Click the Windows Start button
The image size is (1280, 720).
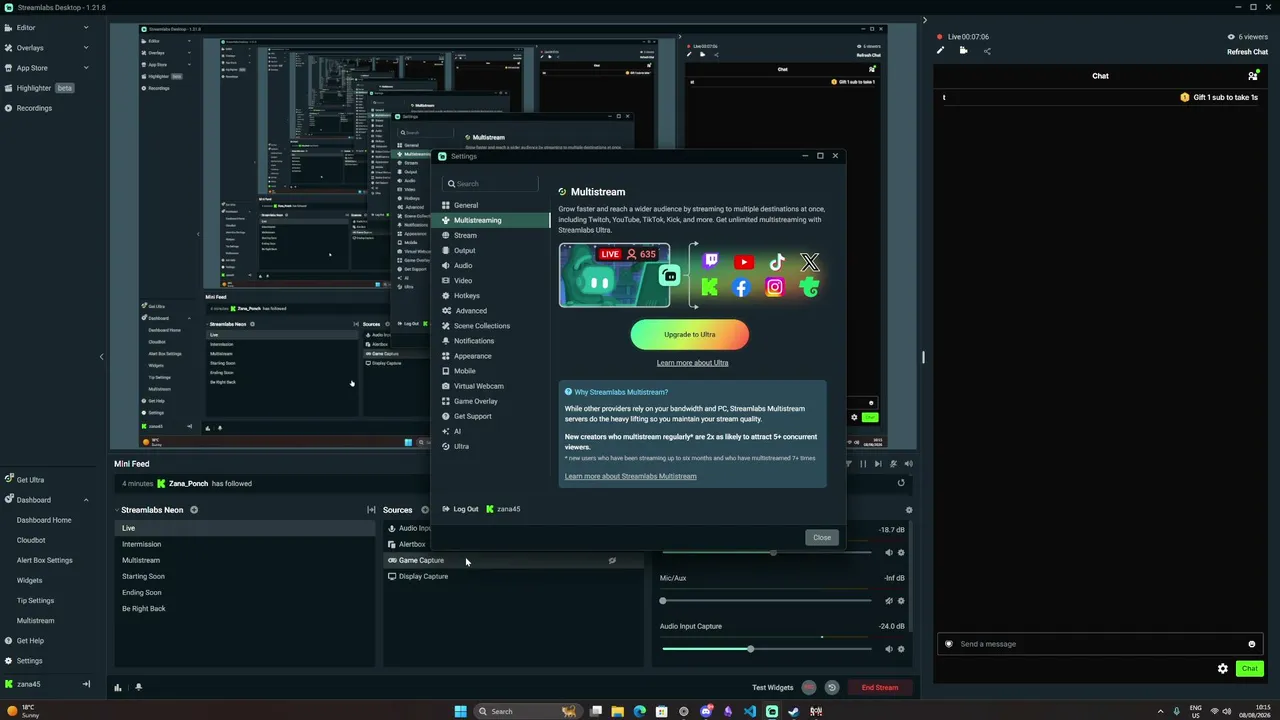[x=460, y=711]
